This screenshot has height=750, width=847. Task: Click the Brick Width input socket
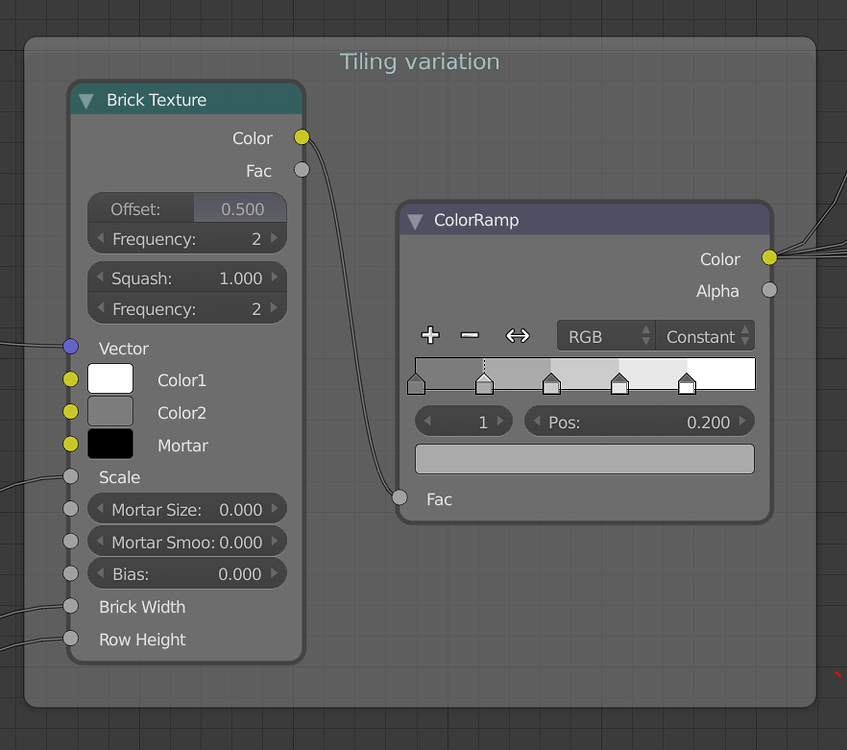(71, 606)
